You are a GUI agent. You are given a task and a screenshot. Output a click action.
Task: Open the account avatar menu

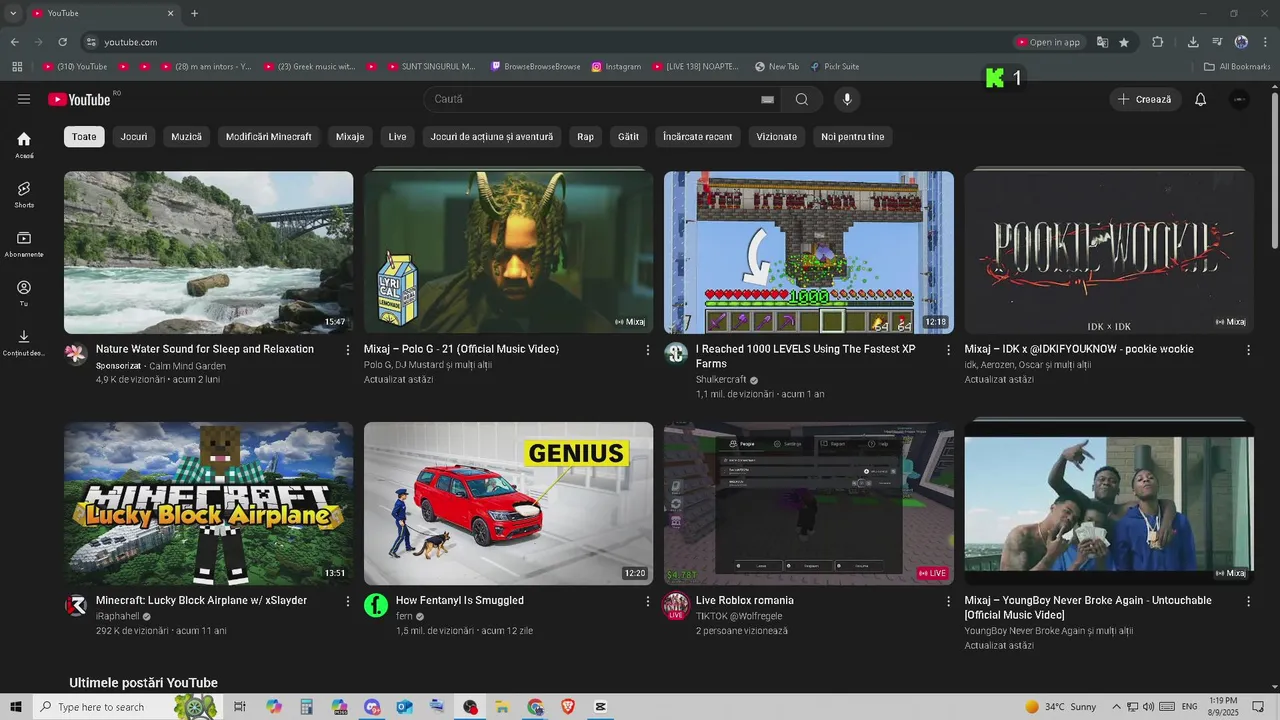coord(1240,99)
